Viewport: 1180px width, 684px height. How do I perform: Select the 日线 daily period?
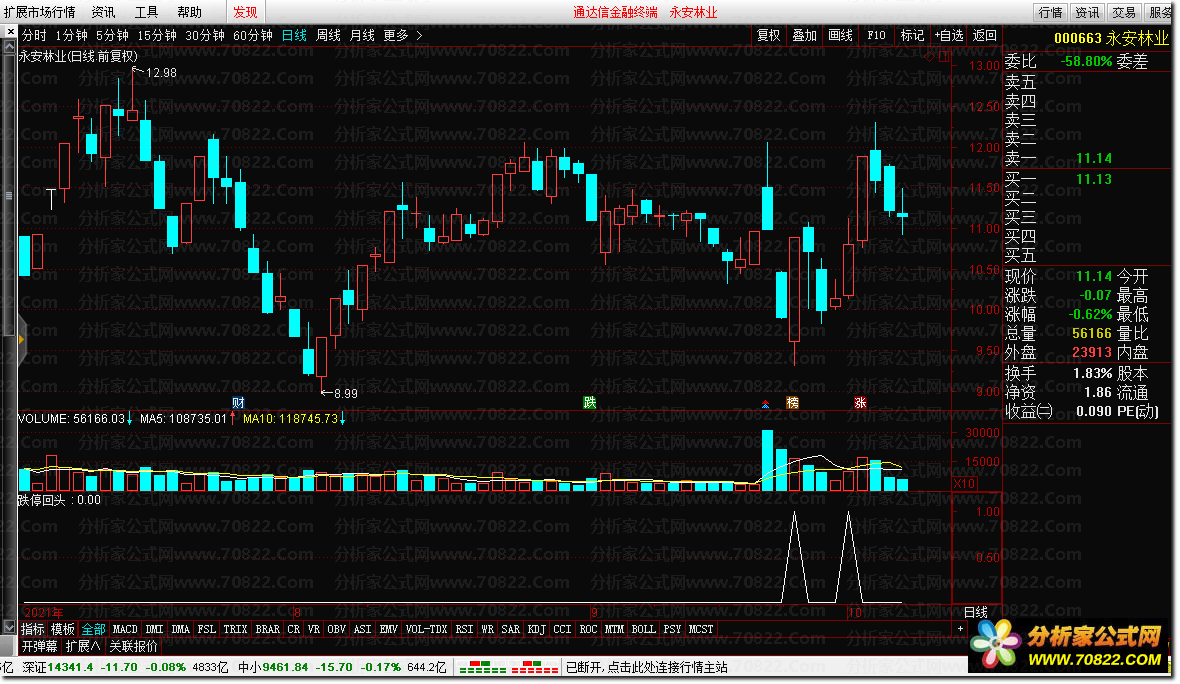(x=294, y=35)
